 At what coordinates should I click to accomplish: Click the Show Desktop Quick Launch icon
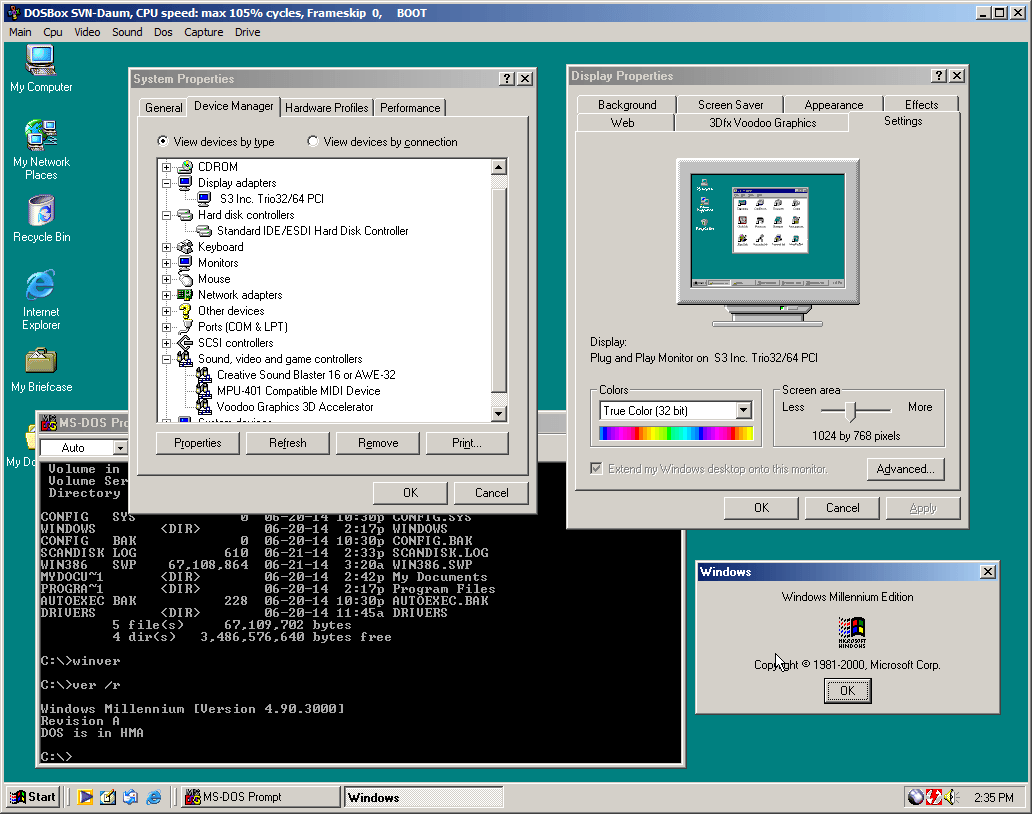[x=108, y=797]
